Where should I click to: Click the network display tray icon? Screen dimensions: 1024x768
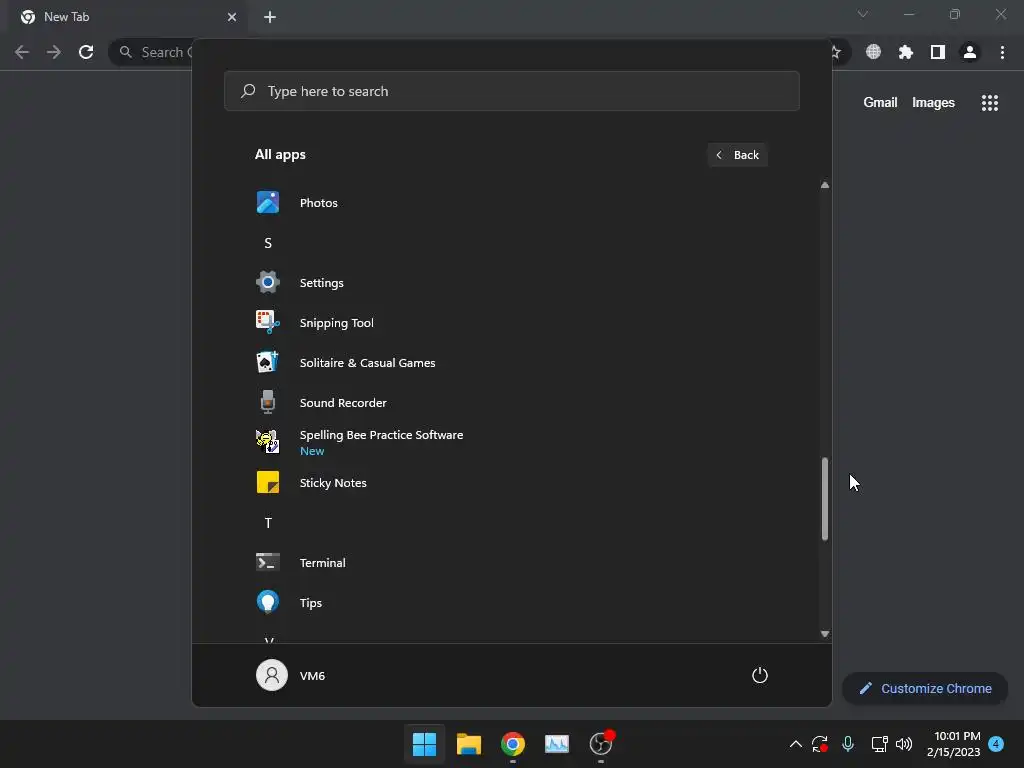click(879, 743)
